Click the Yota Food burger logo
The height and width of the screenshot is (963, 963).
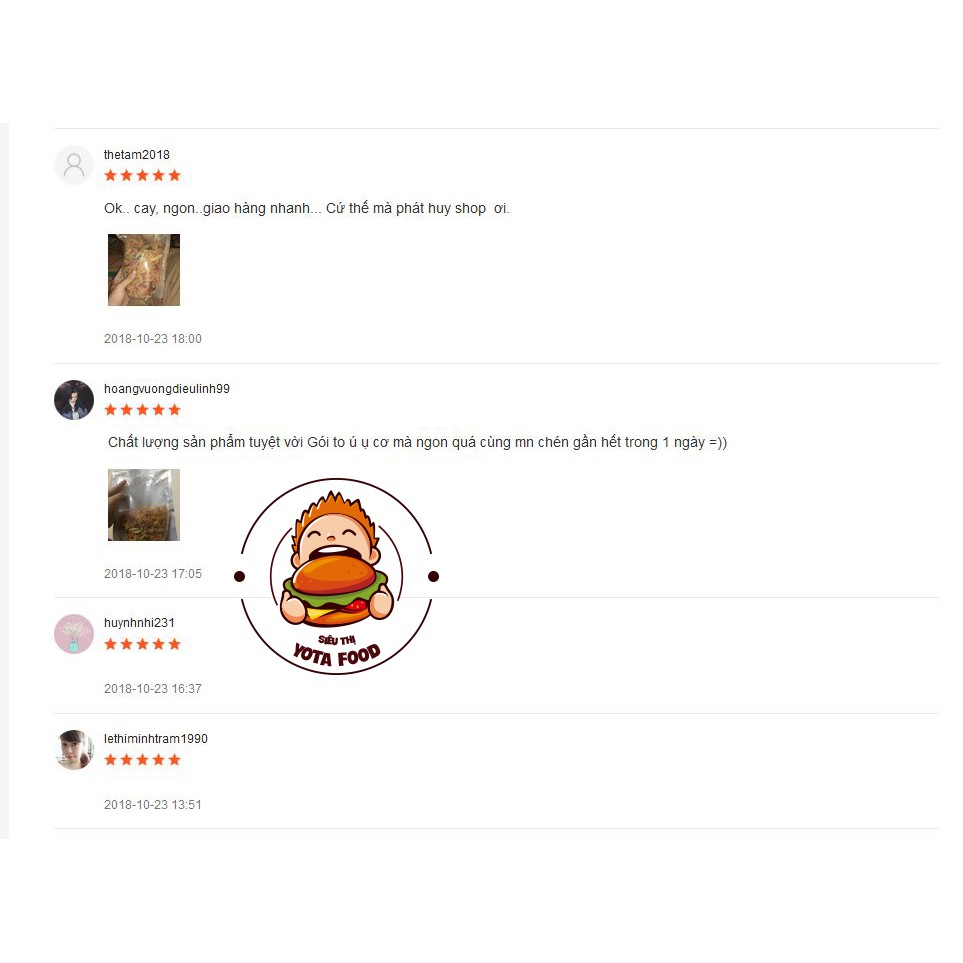click(x=337, y=576)
